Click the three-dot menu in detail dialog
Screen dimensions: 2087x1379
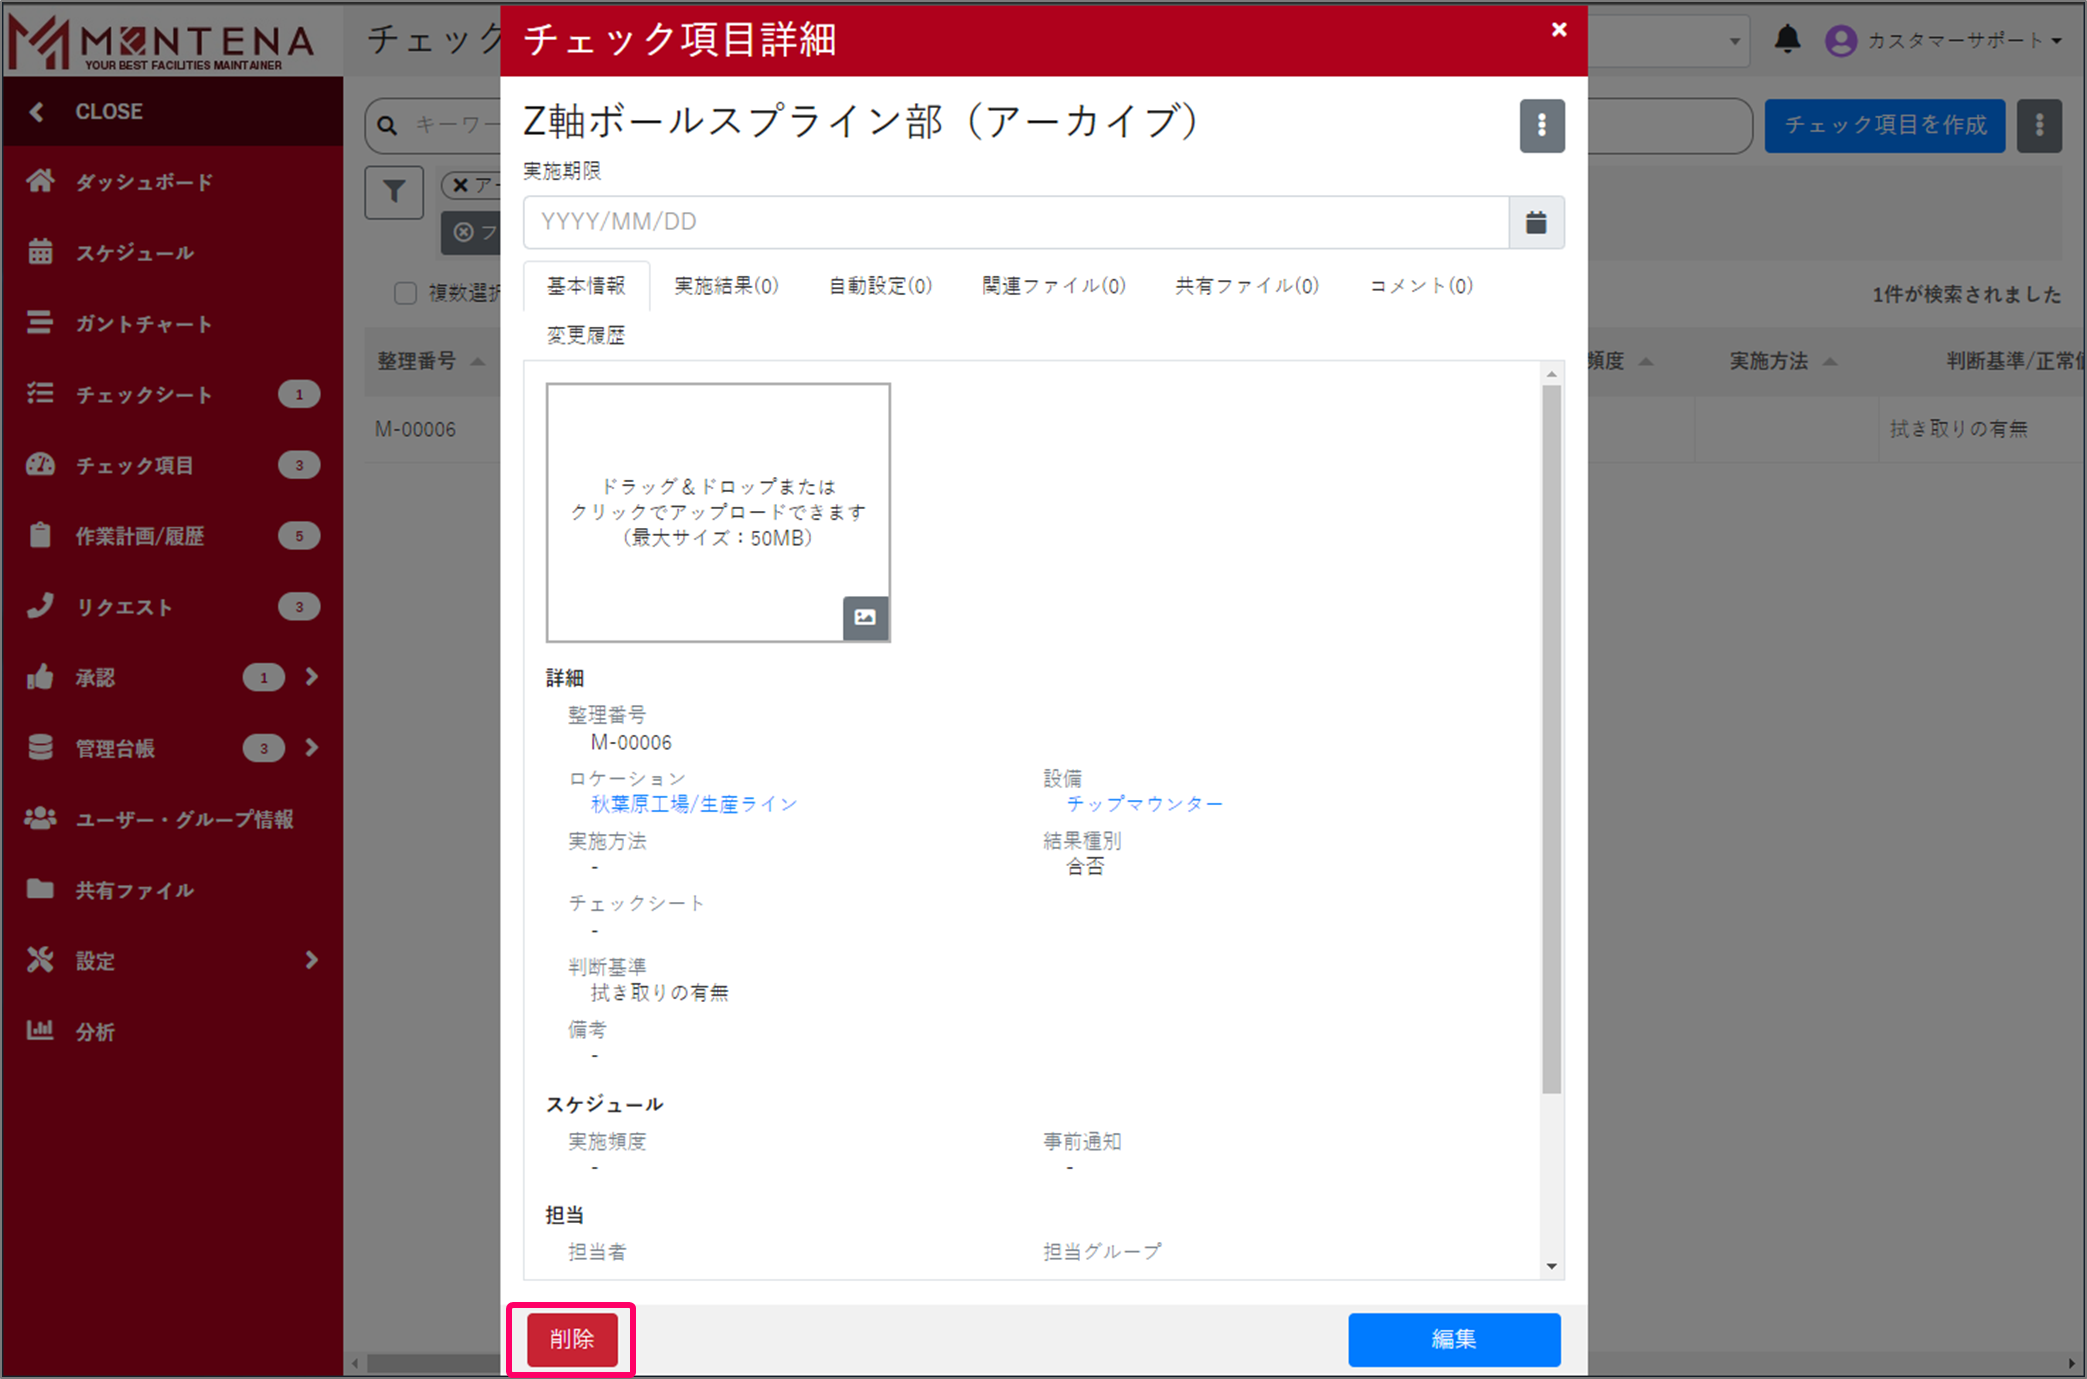click(1541, 126)
